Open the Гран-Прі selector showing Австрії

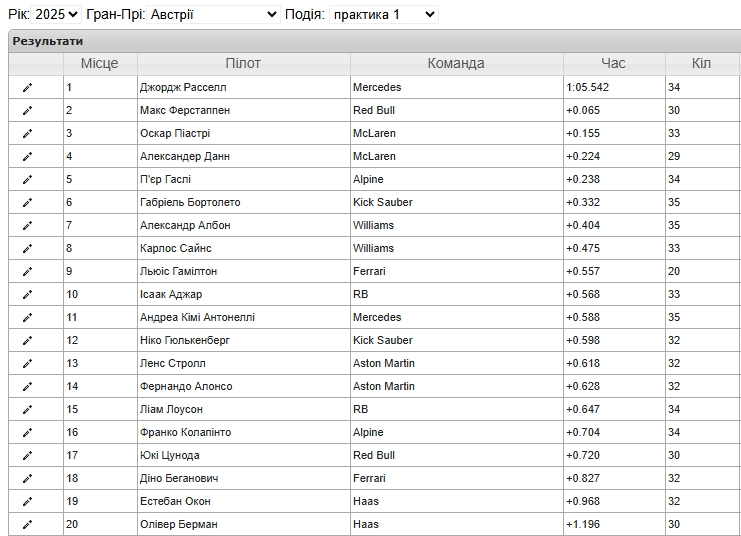point(213,15)
